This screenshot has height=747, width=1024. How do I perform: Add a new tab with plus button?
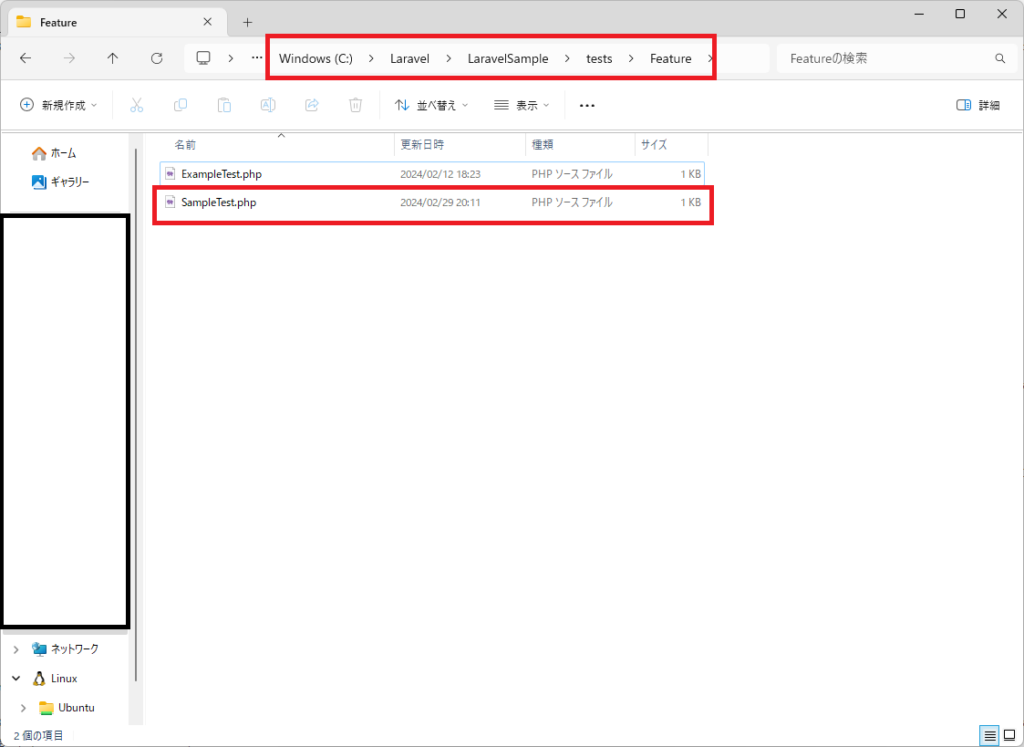tap(247, 22)
